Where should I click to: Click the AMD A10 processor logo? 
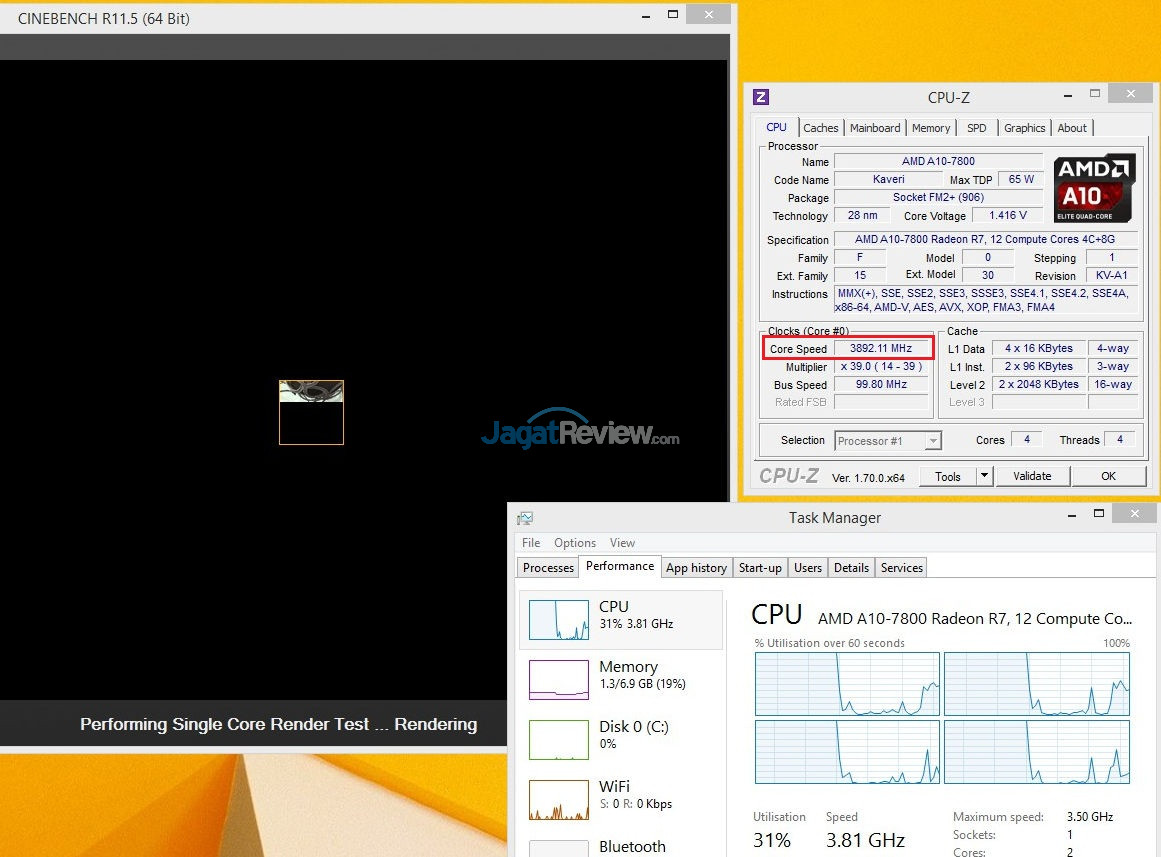[1094, 187]
